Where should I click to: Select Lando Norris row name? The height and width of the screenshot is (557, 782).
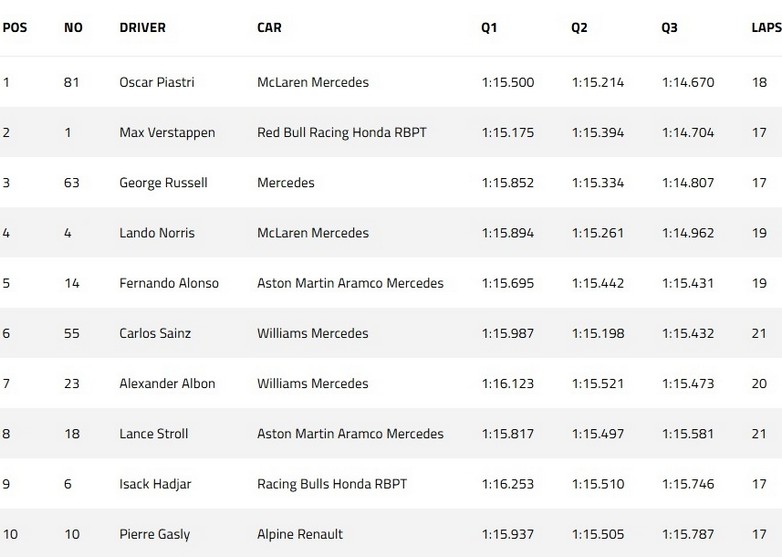click(x=157, y=233)
